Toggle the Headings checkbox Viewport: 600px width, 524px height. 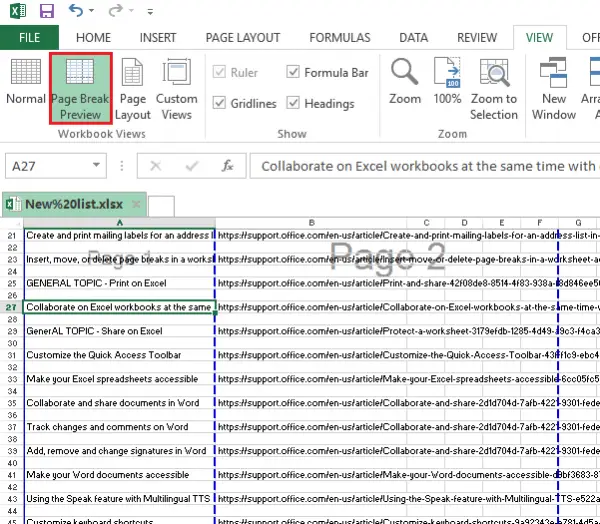tap(293, 103)
